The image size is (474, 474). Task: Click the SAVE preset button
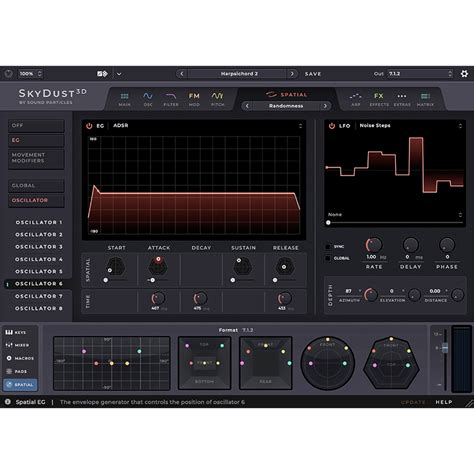[313, 74]
